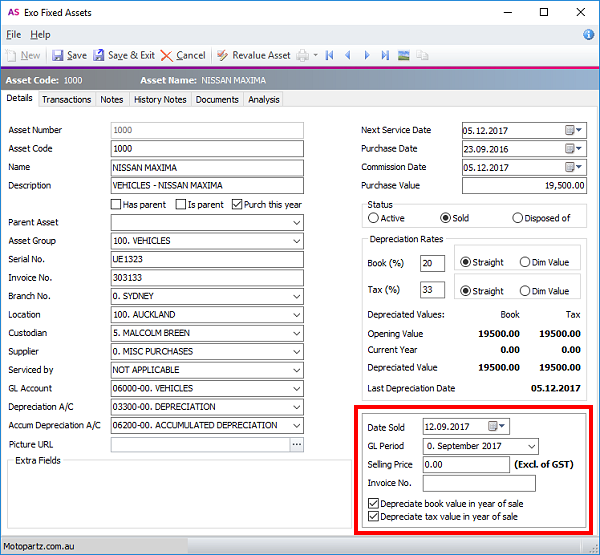Go to the previous asset record
600x555 pixels.
pyautogui.click(x=348, y=56)
